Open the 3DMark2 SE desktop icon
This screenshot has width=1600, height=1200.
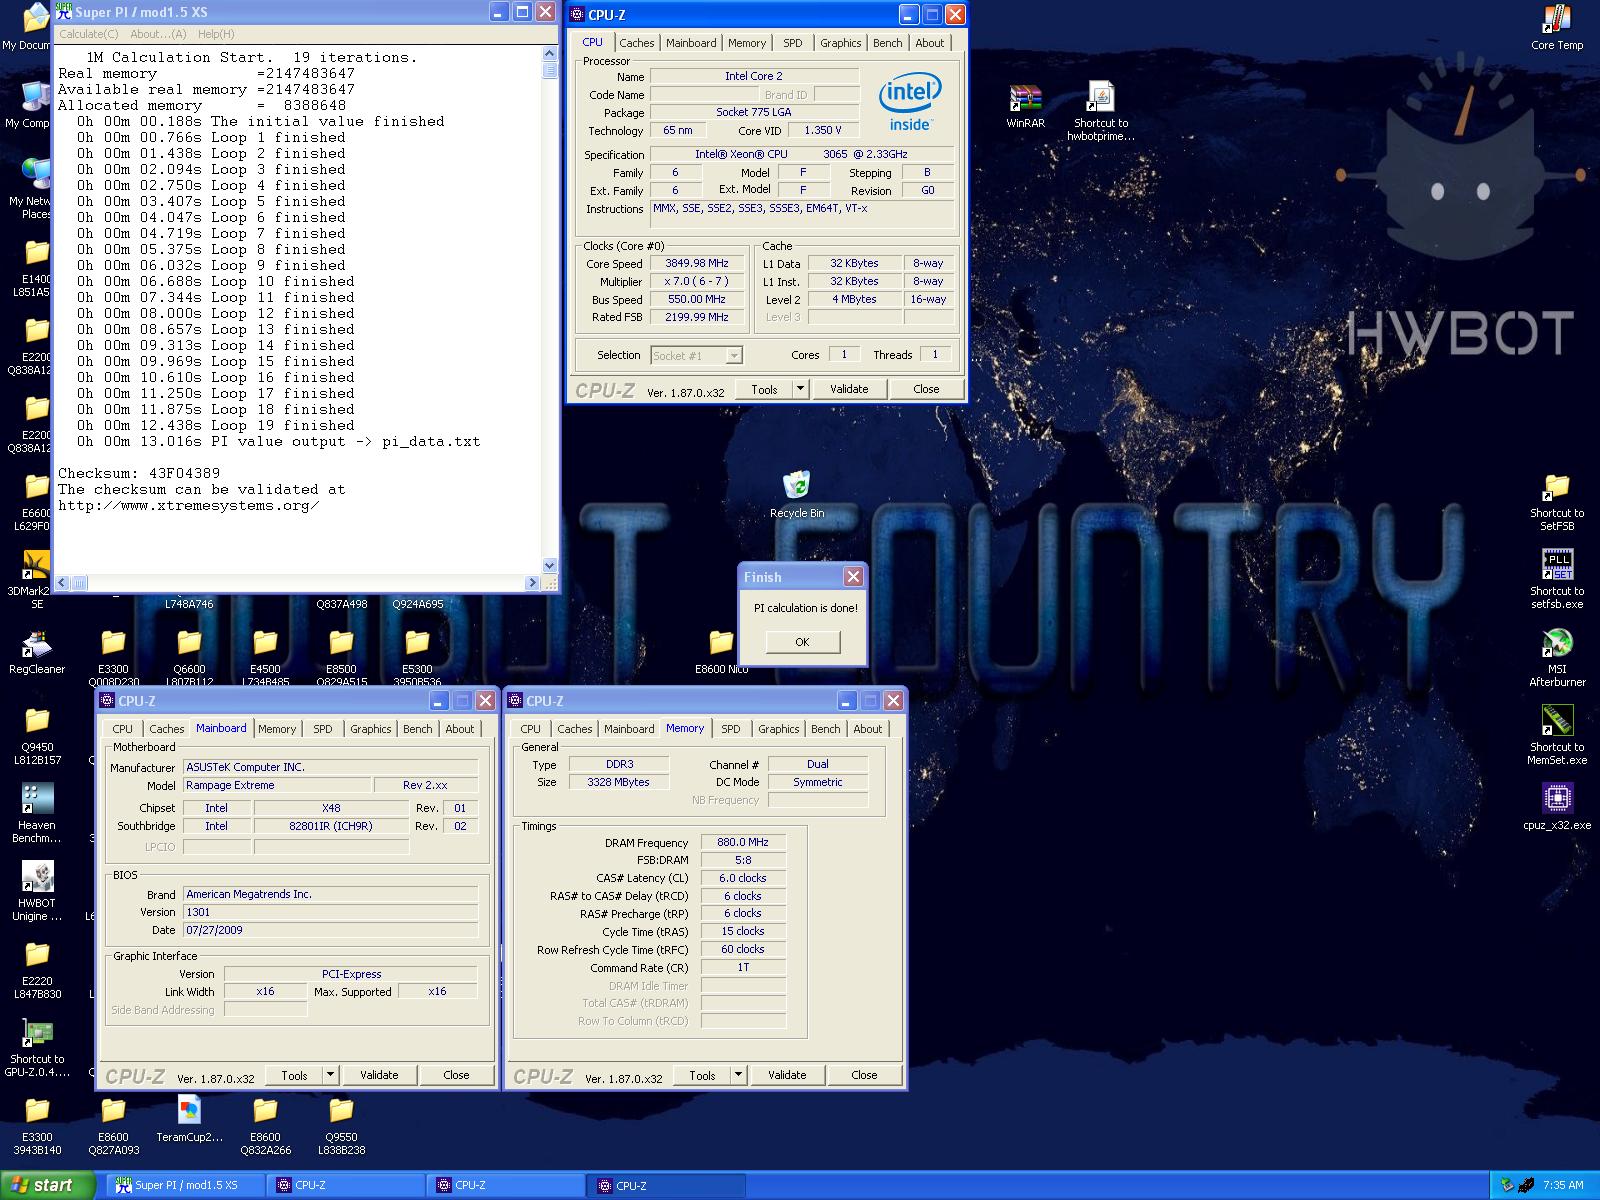[x=37, y=565]
